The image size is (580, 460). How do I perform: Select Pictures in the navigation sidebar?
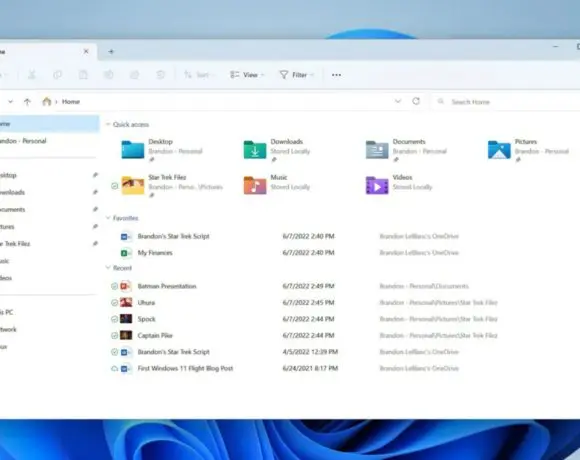point(7,227)
